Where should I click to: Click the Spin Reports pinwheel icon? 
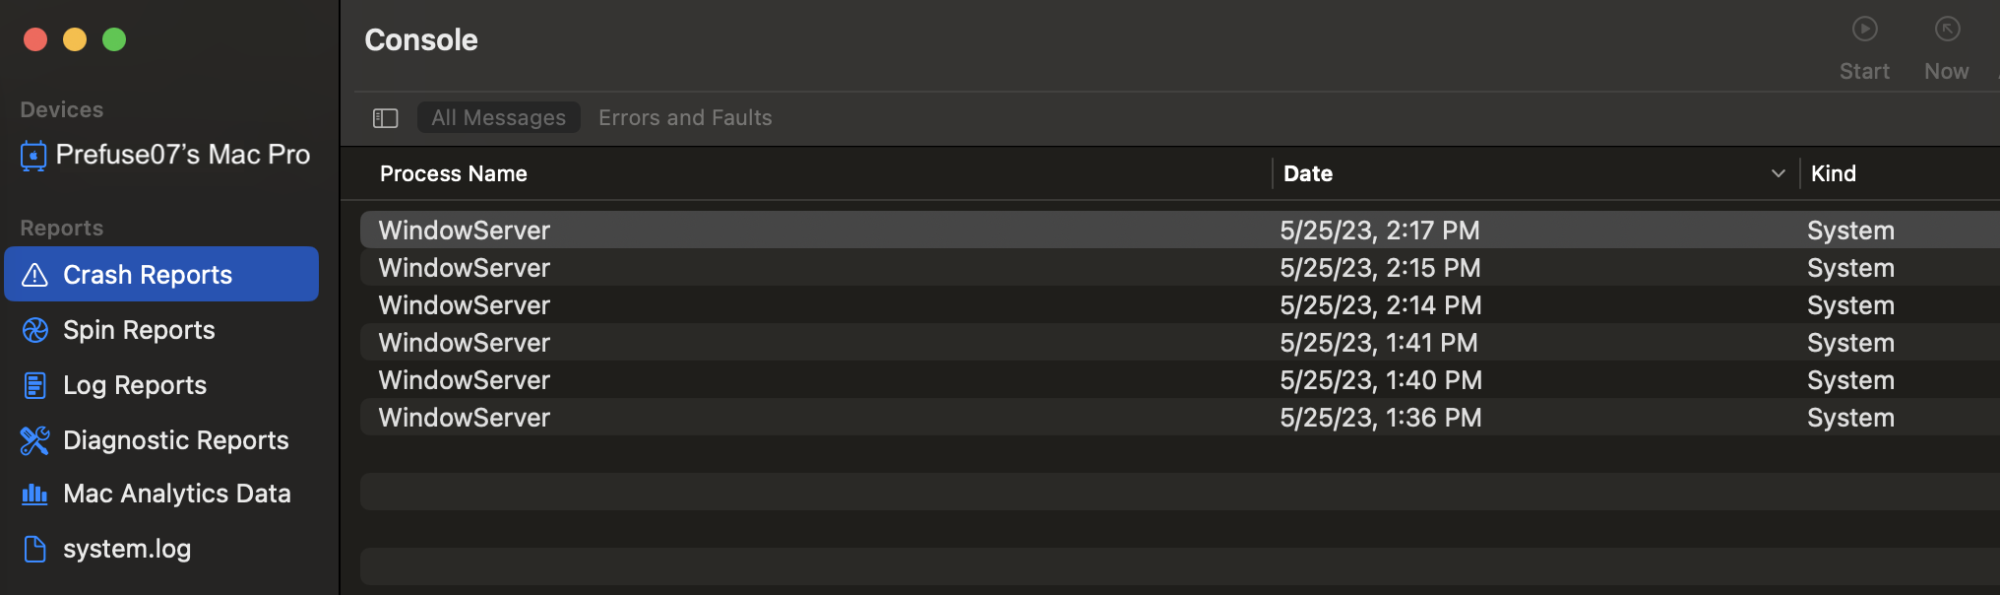click(35, 330)
